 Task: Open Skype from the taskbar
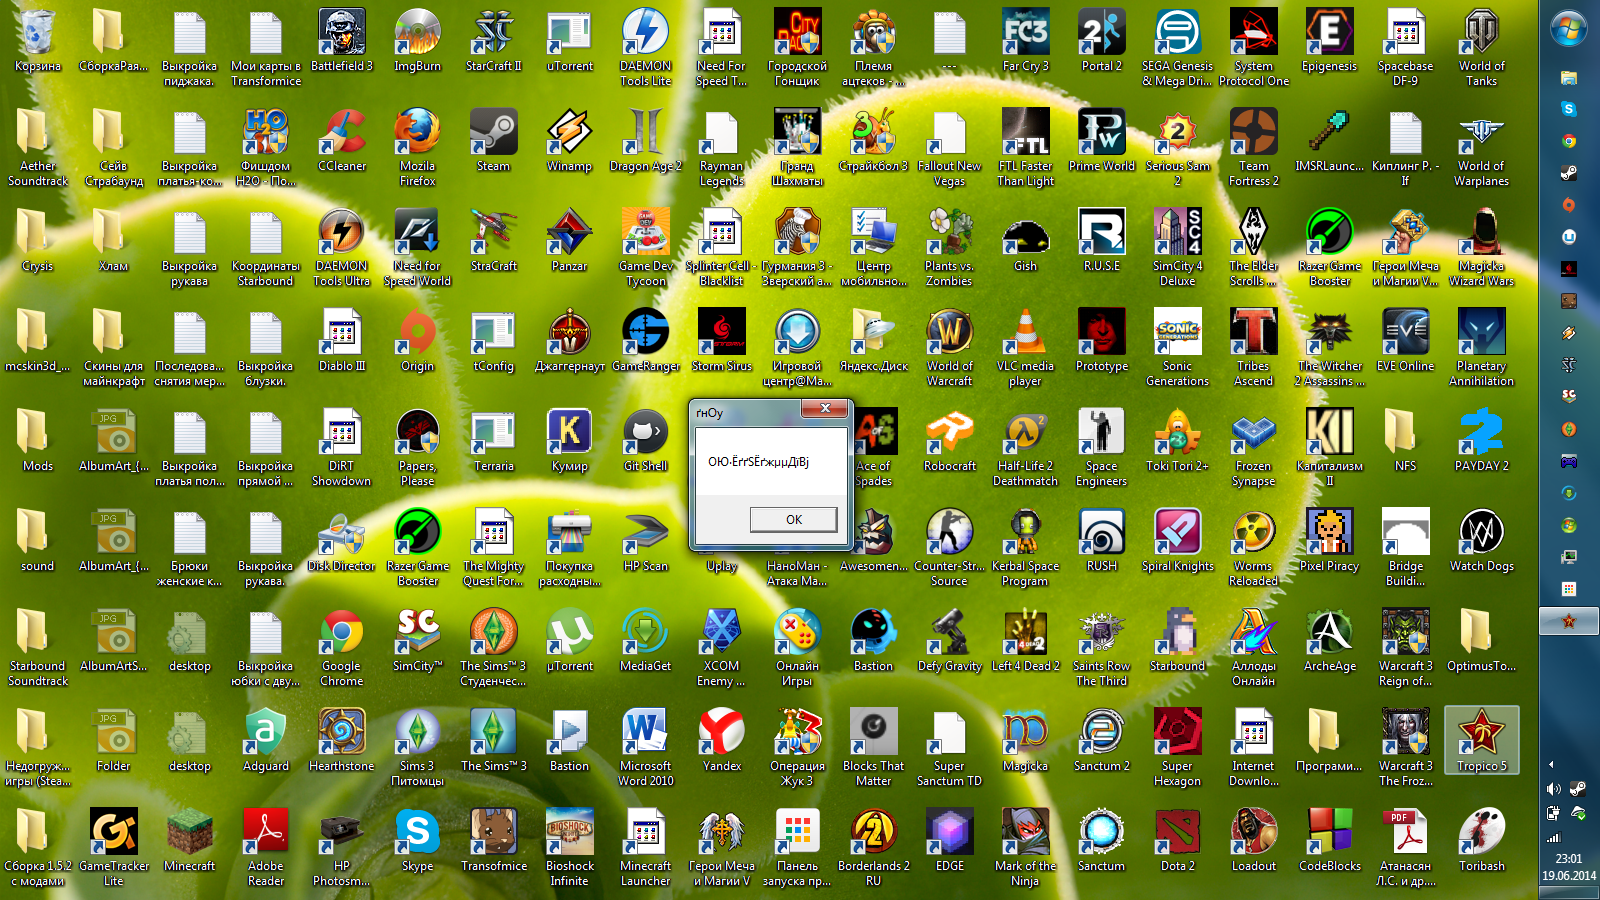[x=1569, y=109]
